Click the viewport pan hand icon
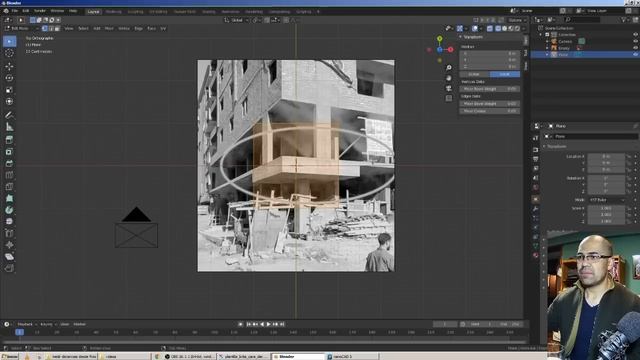 [449, 78]
